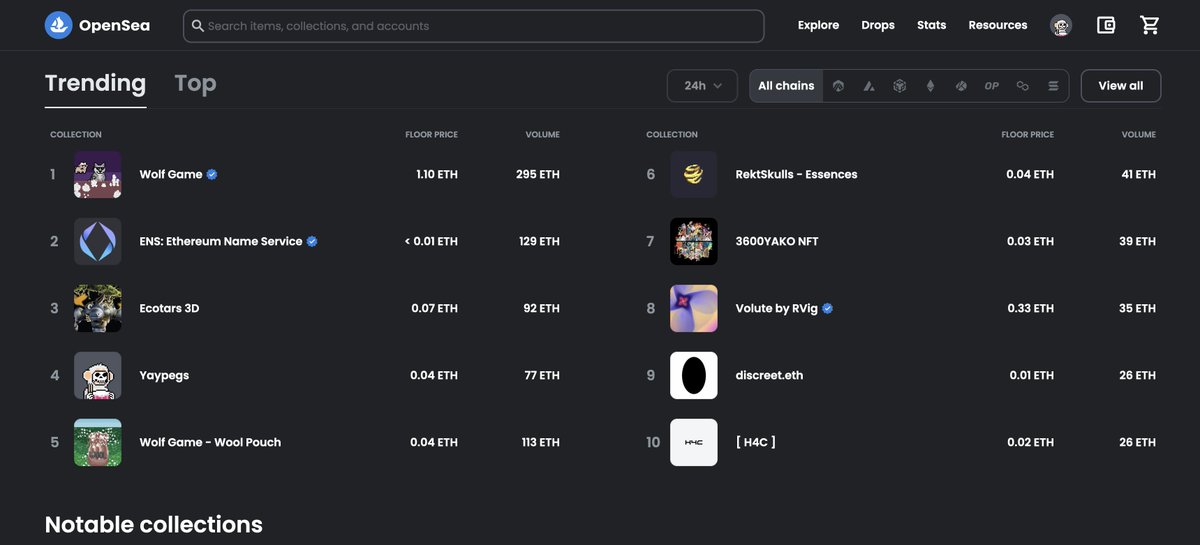
Task: Open Wolf Game - Wool Pouch thumbnail
Action: pyautogui.click(x=98, y=442)
